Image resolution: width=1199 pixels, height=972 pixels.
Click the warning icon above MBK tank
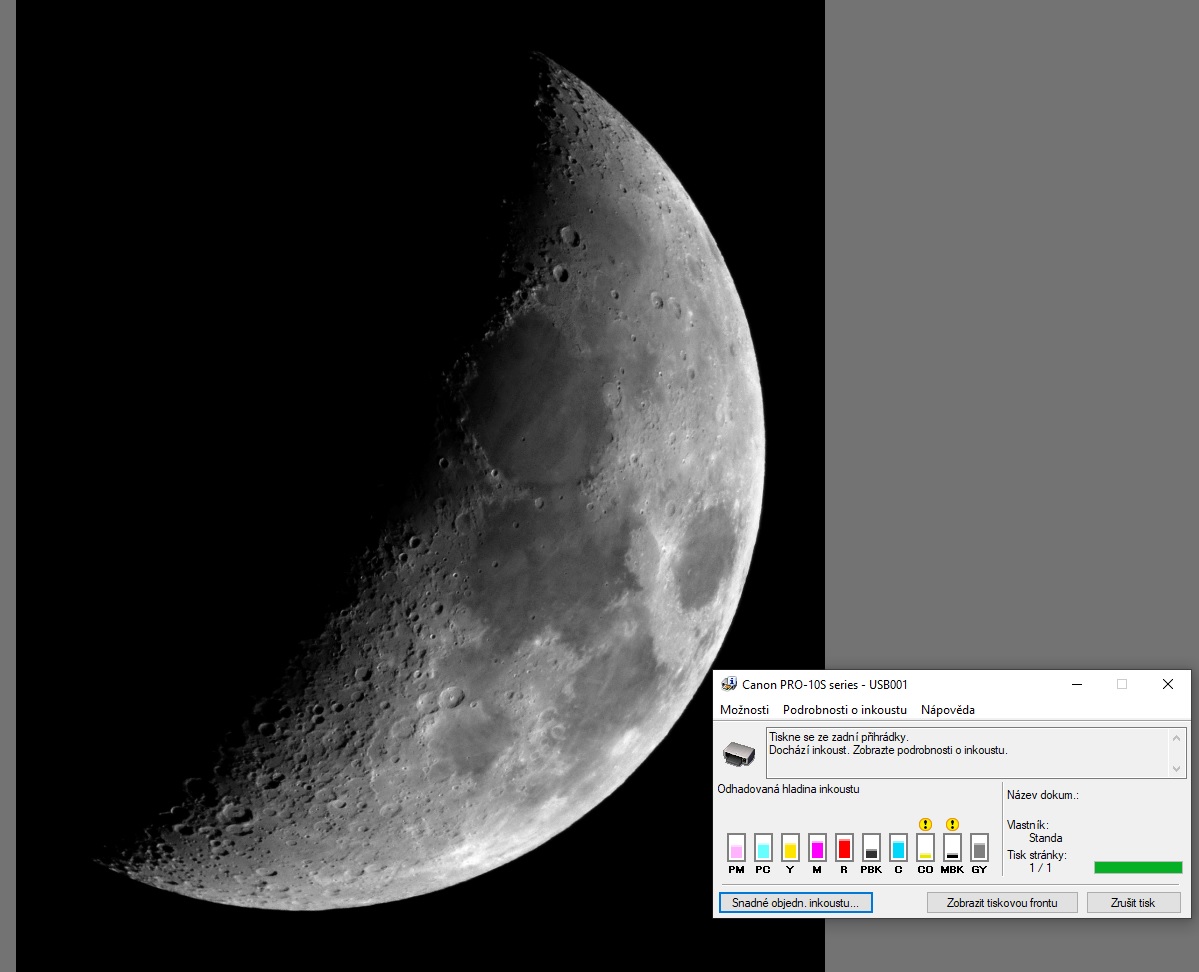coord(952,825)
